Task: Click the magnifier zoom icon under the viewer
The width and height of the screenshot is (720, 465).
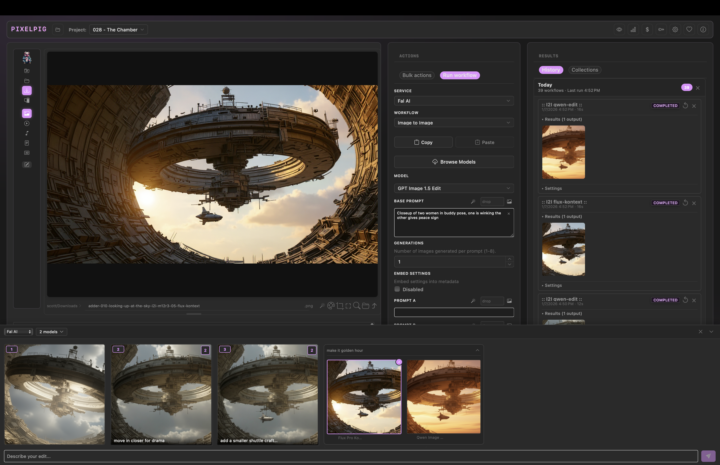Action: [357, 306]
